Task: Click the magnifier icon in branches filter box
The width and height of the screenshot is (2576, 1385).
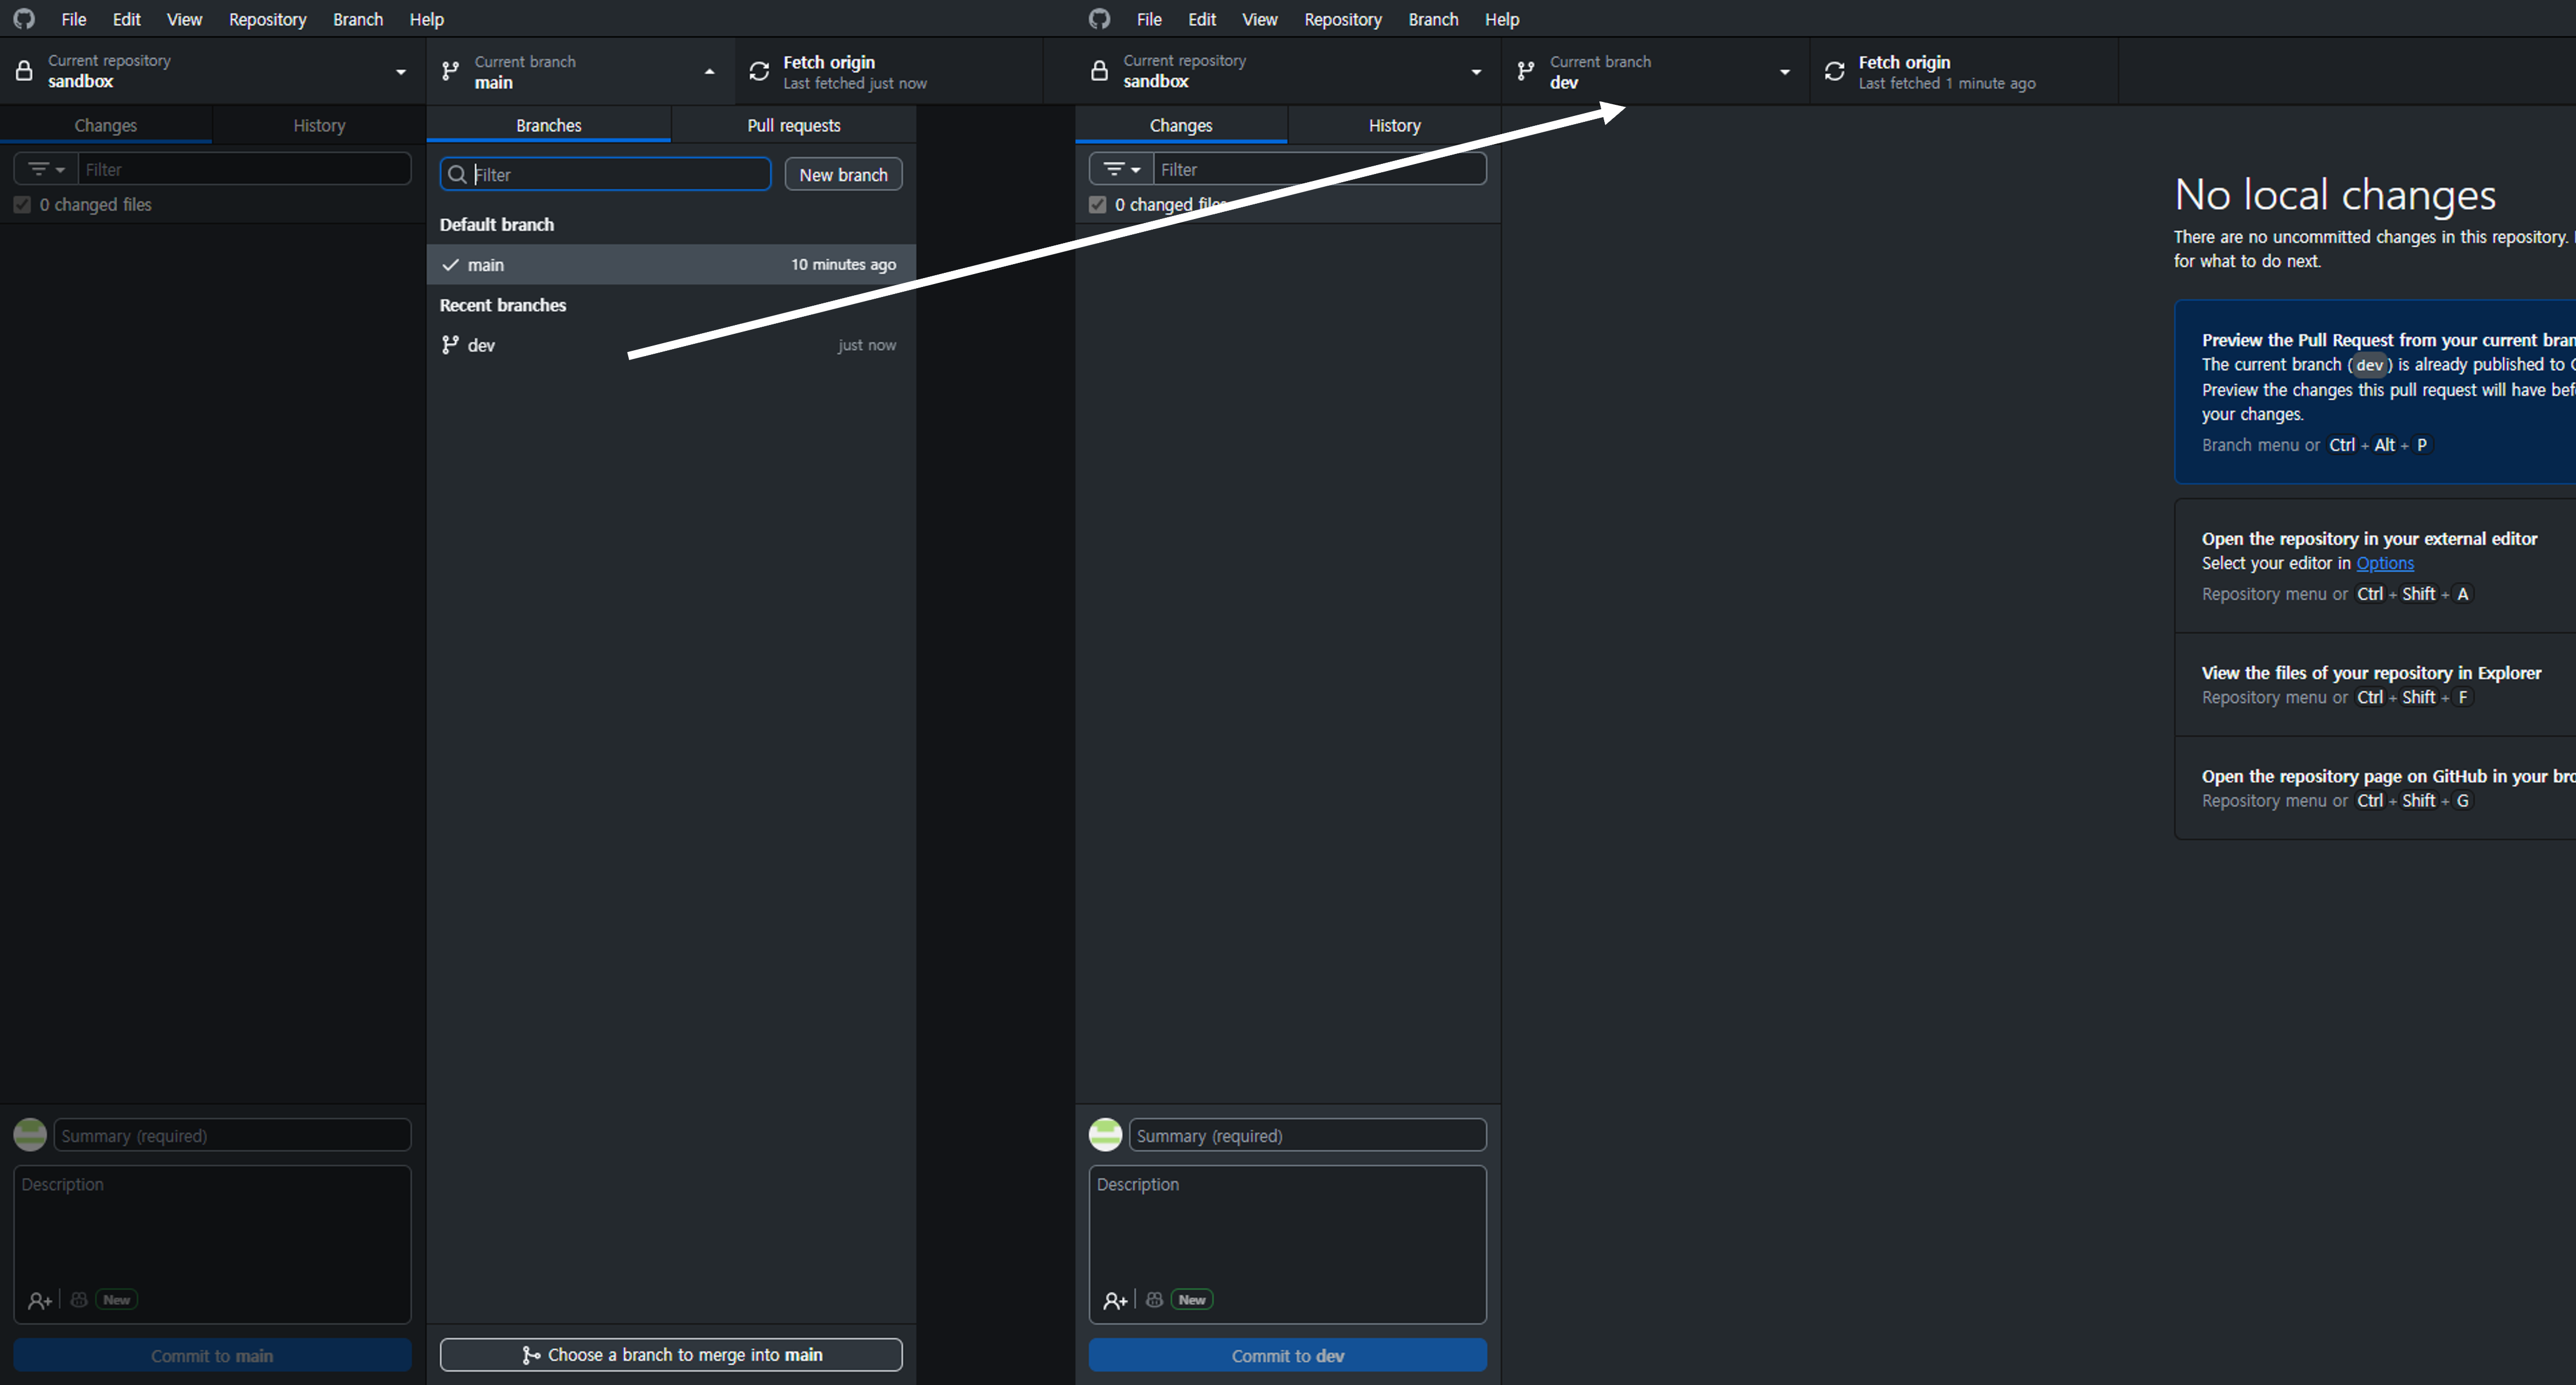Action: pos(457,175)
